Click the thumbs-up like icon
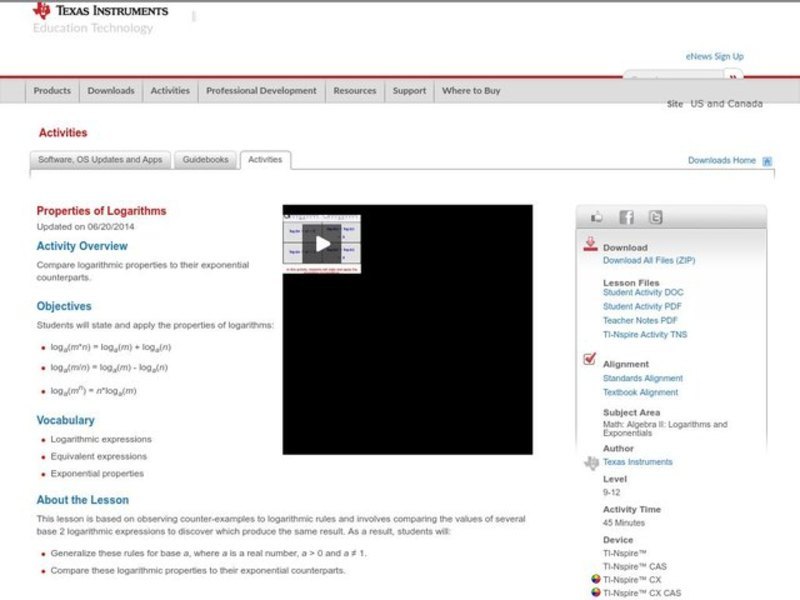800x600 pixels. pyautogui.click(x=597, y=217)
